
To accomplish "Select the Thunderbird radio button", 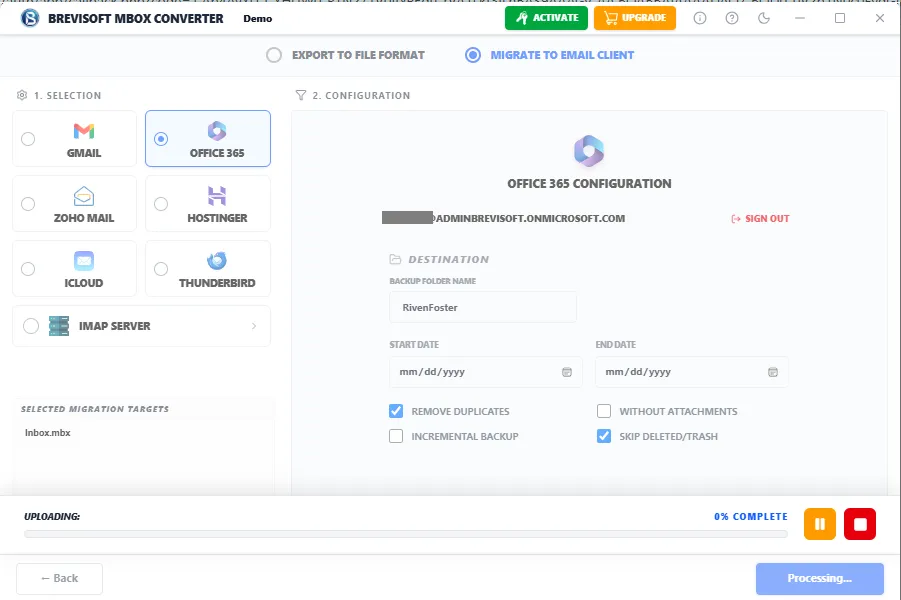I will tap(161, 269).
